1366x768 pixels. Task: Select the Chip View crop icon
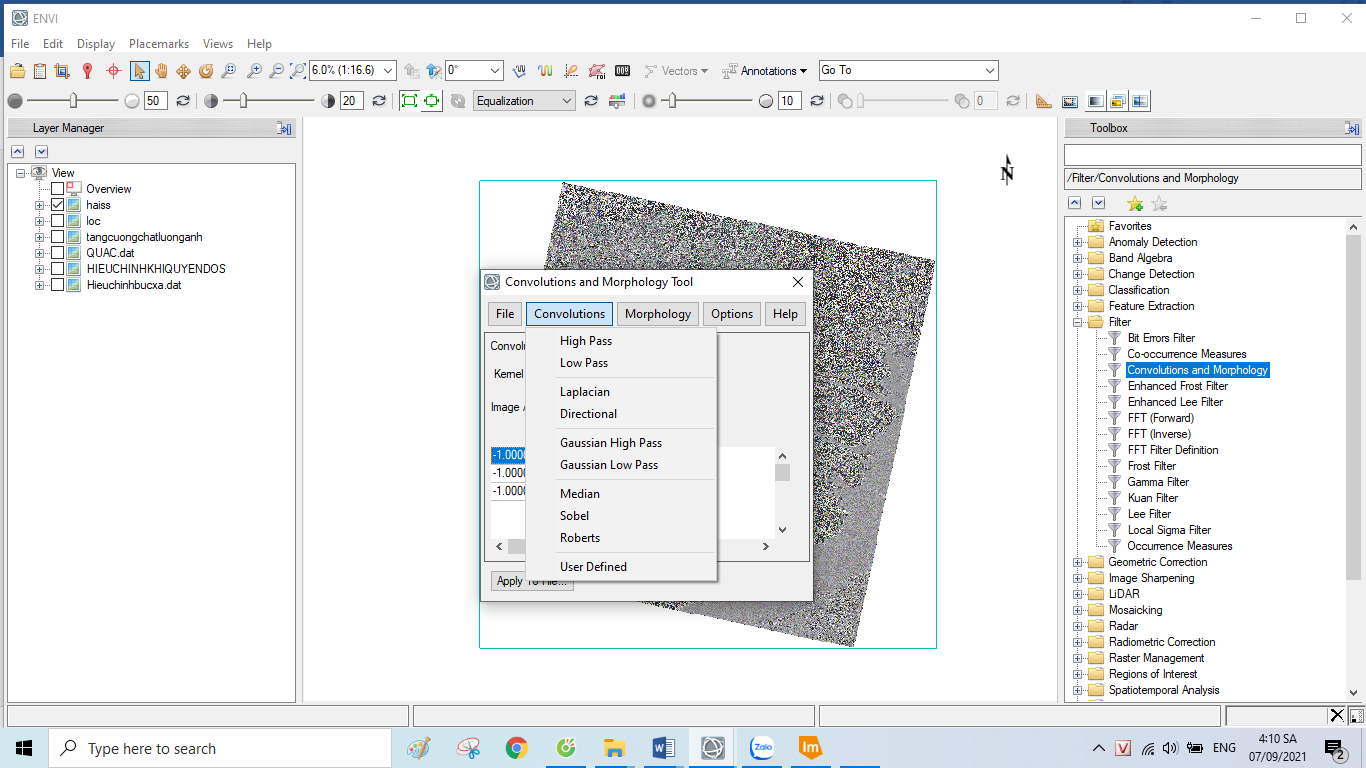point(62,71)
